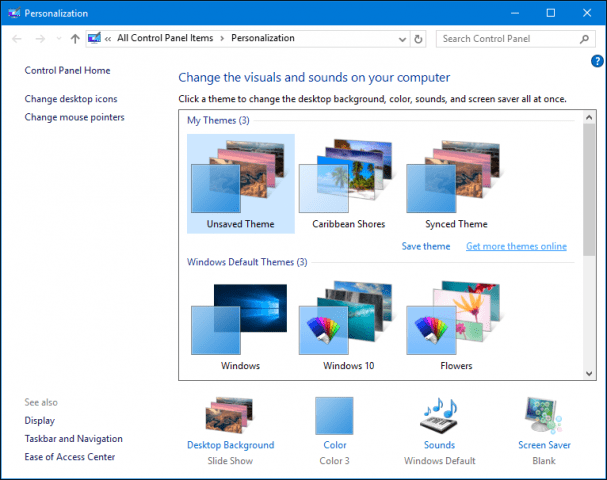Click the Windows Default sound scheme text
Image resolution: width=607 pixels, height=480 pixels.
tap(440, 461)
